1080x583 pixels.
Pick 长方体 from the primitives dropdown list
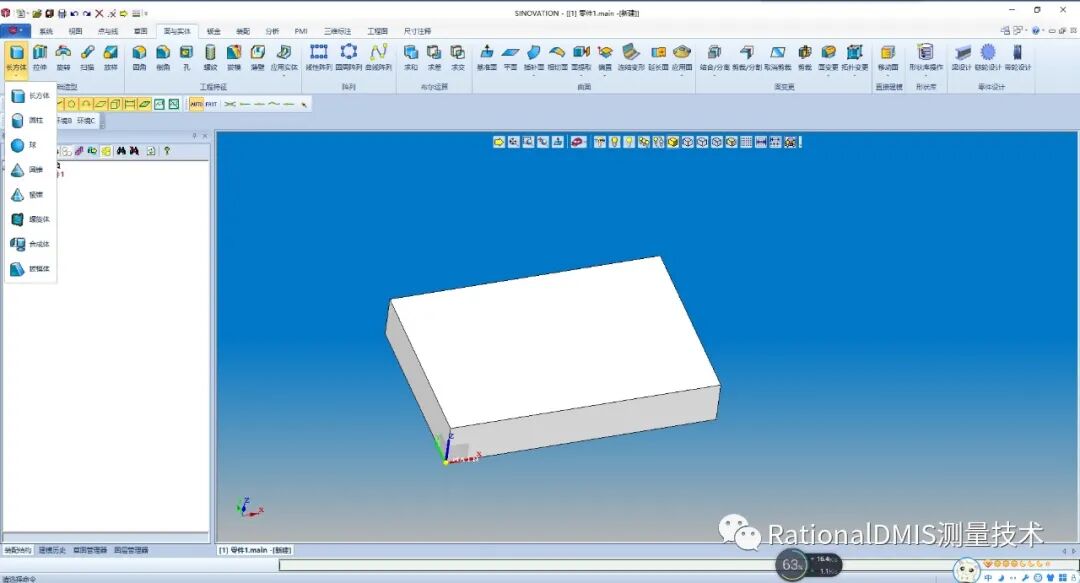(30, 96)
